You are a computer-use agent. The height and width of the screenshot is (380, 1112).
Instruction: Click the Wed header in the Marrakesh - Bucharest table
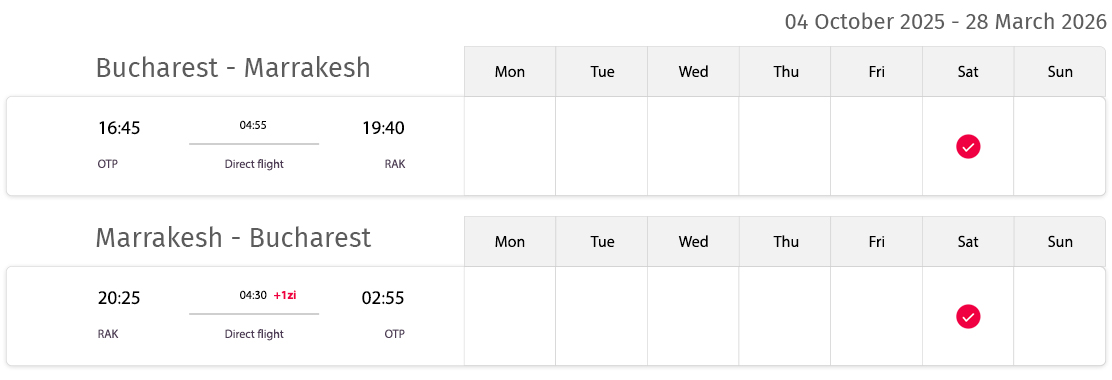[x=693, y=242]
